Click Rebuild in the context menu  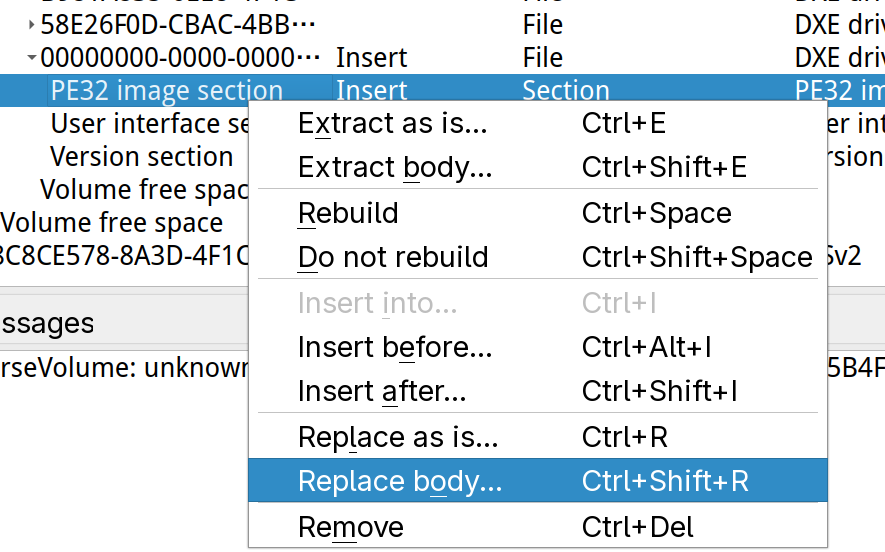(x=537, y=213)
